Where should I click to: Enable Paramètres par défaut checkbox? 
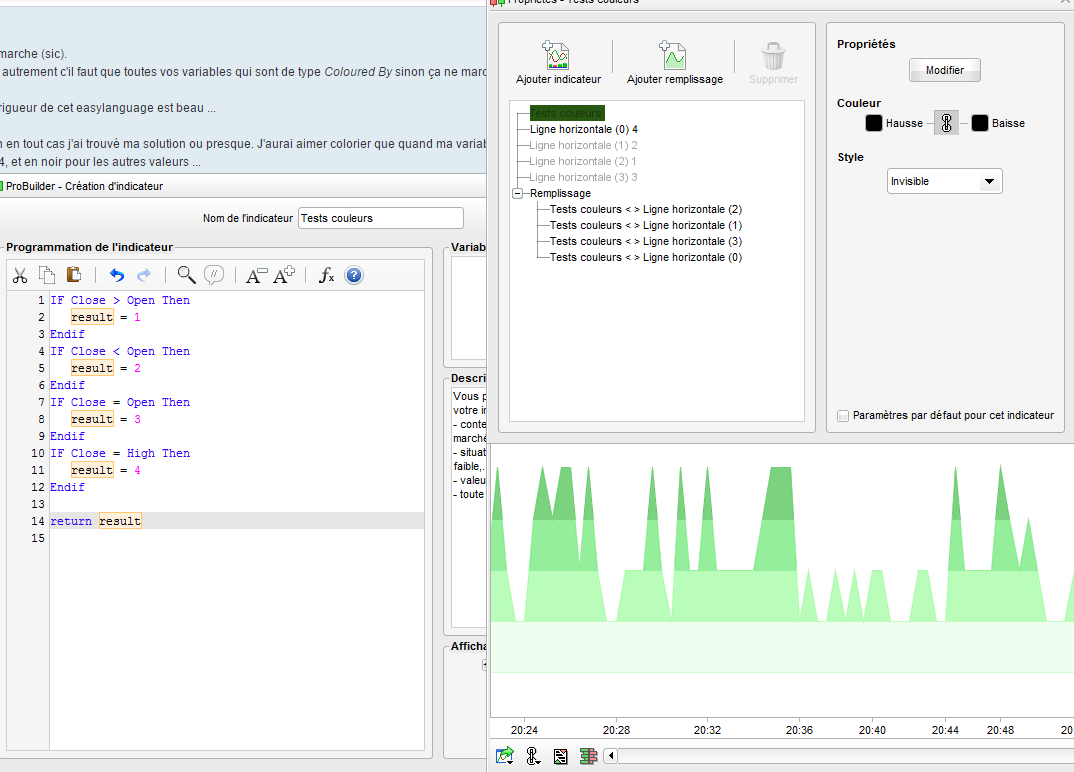[844, 416]
